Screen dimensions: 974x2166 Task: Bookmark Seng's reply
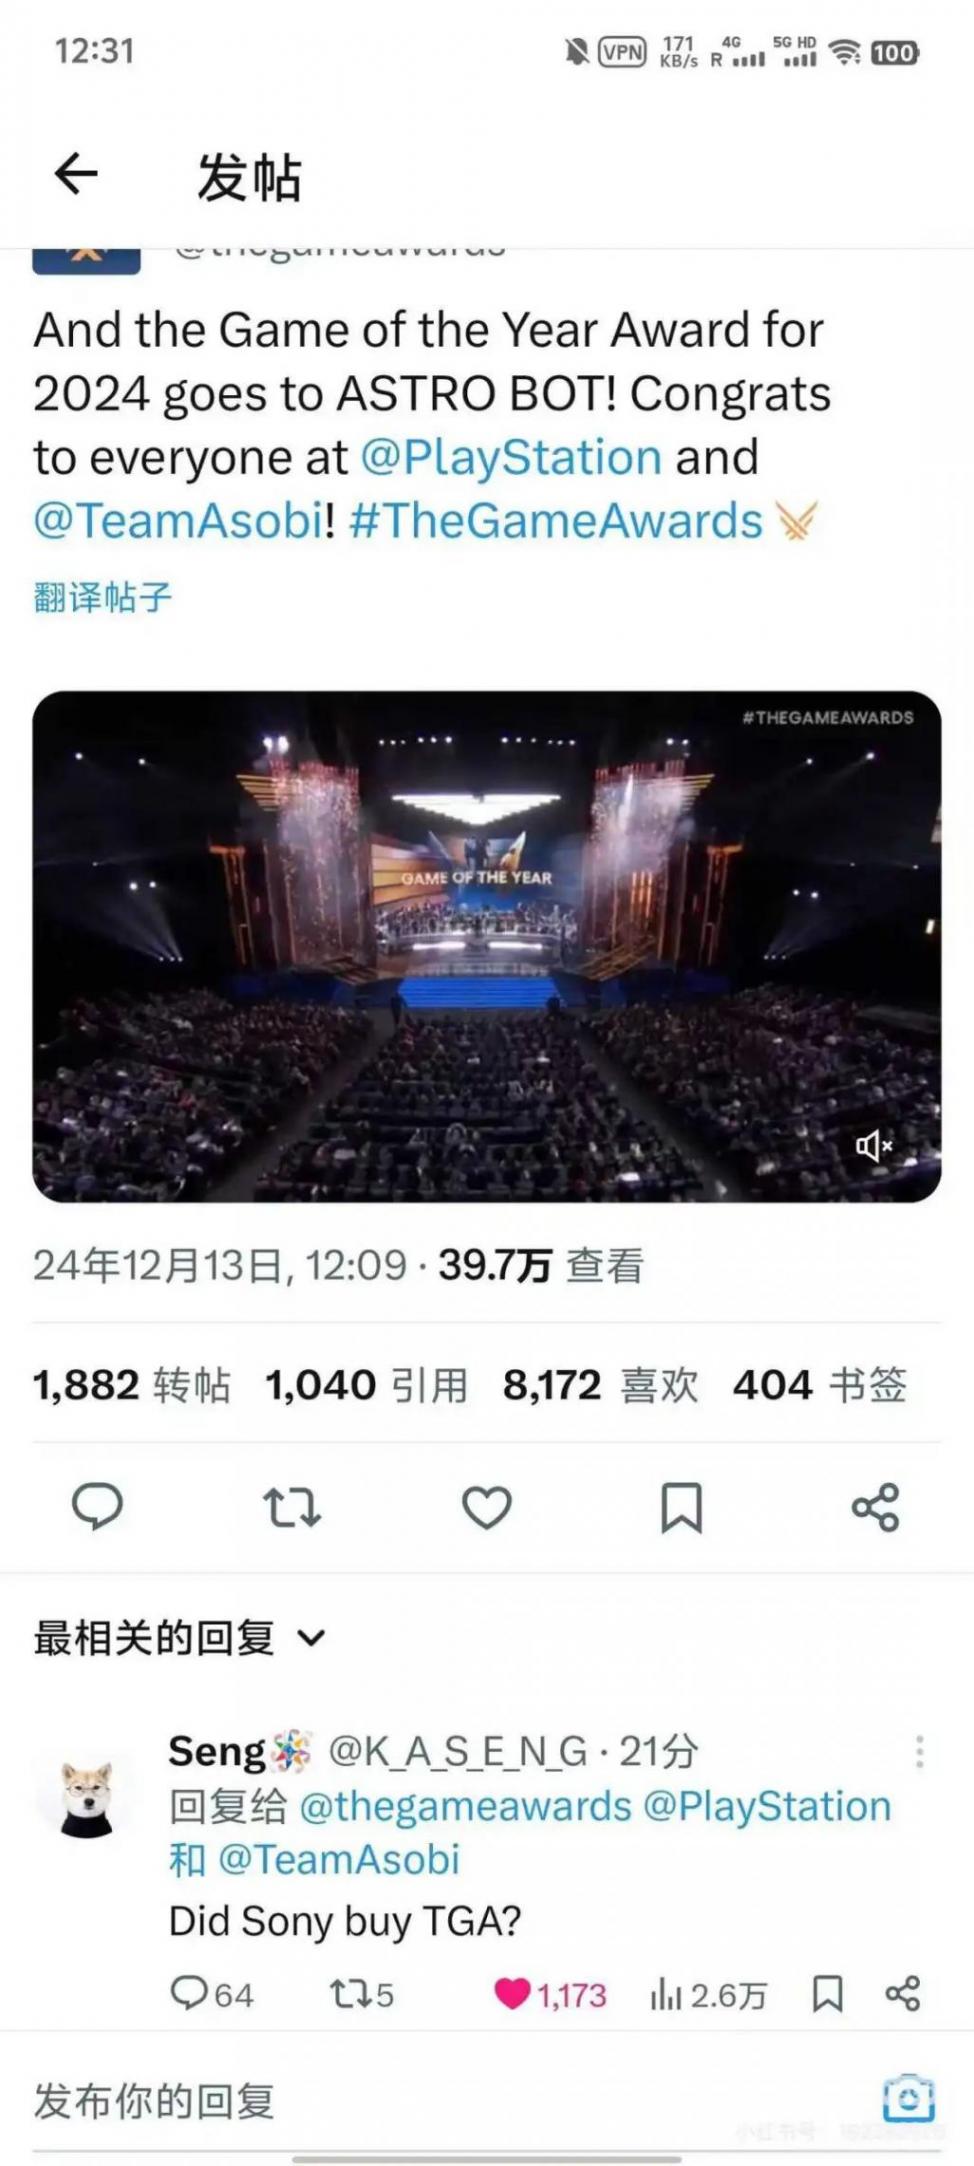click(x=827, y=1993)
